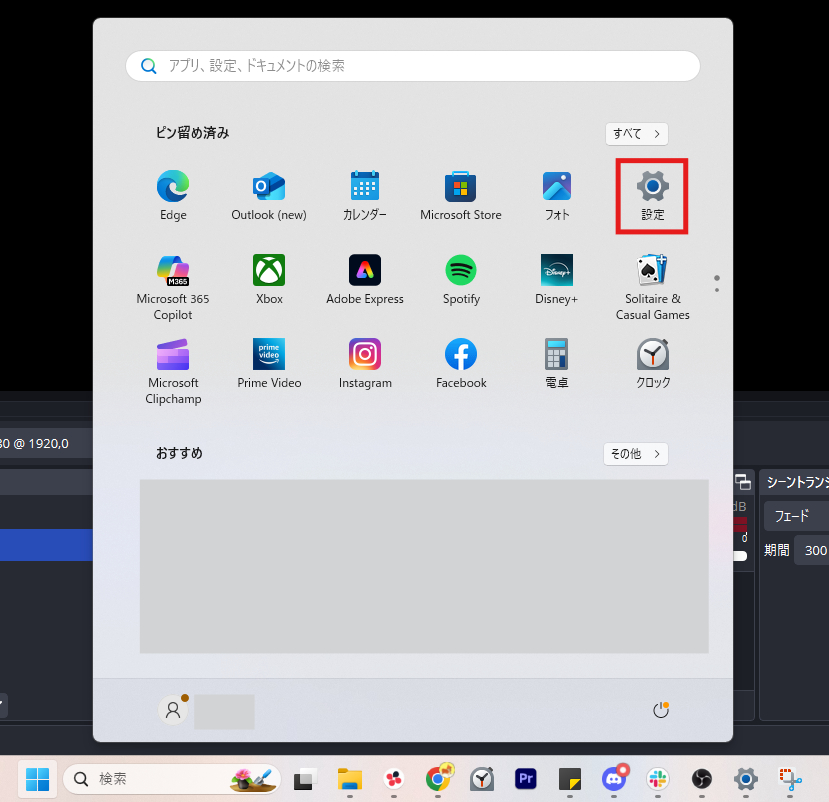Open the Microsoft Store
The width and height of the screenshot is (829, 802).
tap(460, 185)
